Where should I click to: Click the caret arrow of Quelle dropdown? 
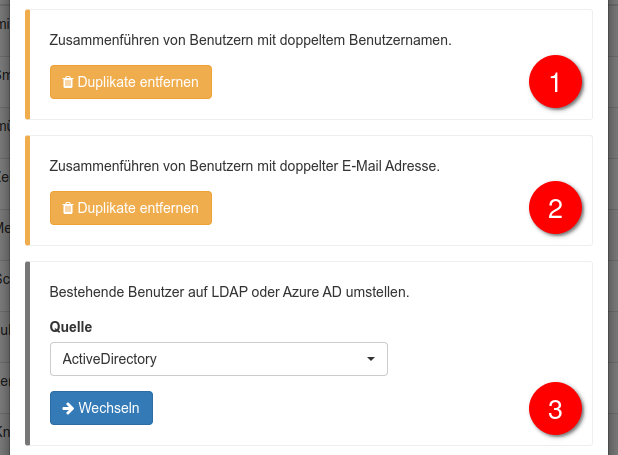[371, 358]
